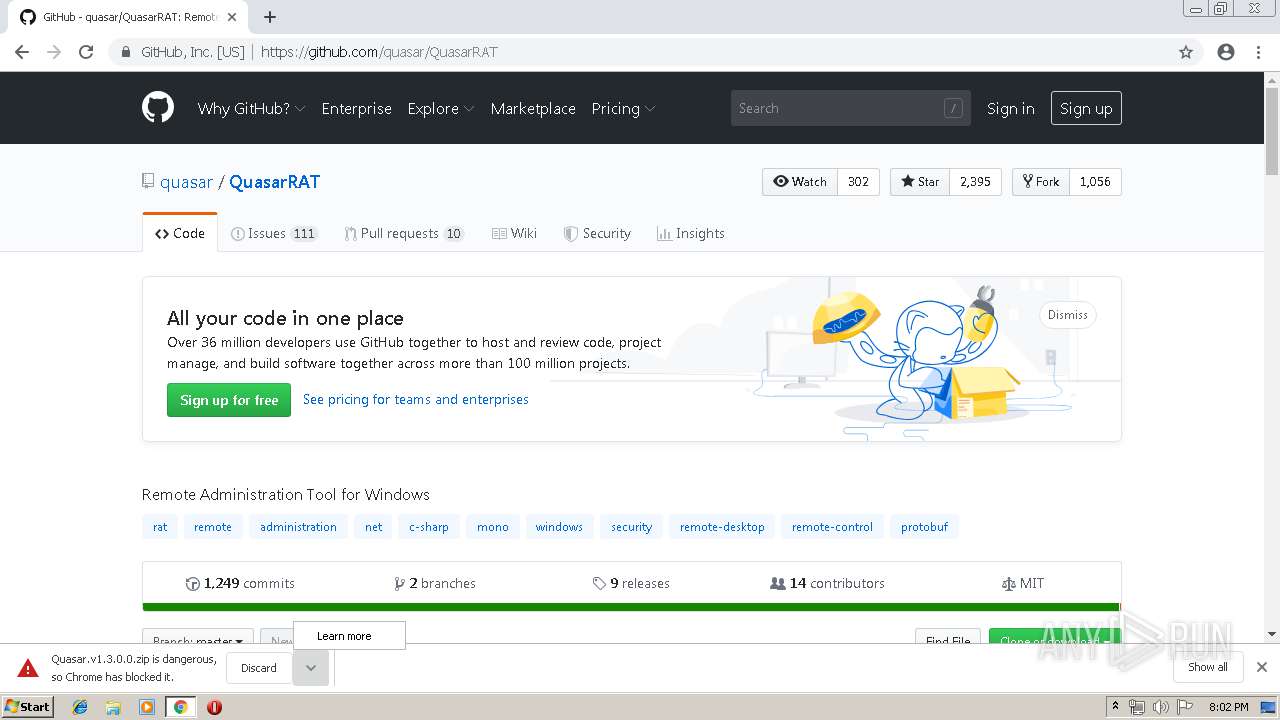Select the Code tab
The image size is (1280, 720).
180,233
